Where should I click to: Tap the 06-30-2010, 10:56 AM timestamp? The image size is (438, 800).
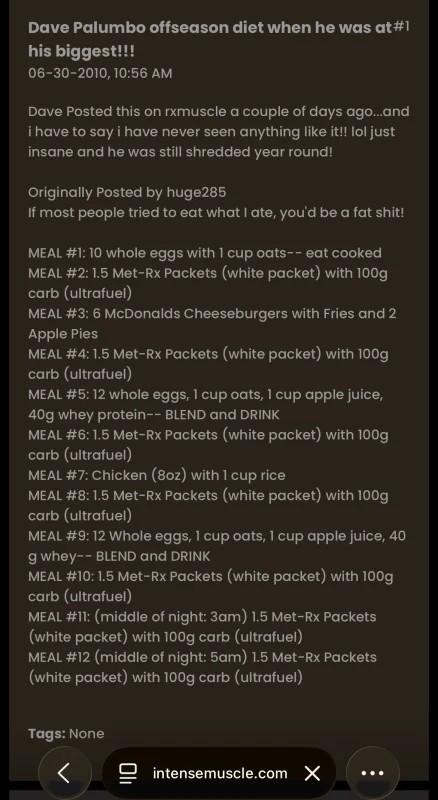(x=100, y=73)
